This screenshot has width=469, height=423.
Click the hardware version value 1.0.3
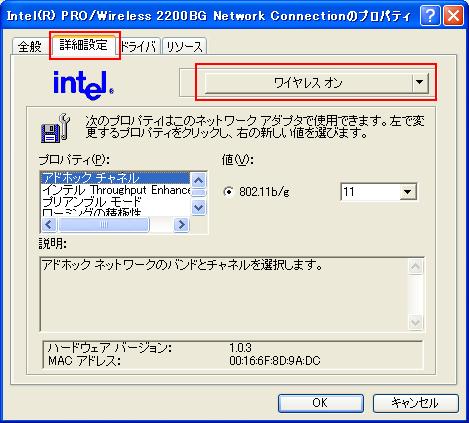pos(240,348)
